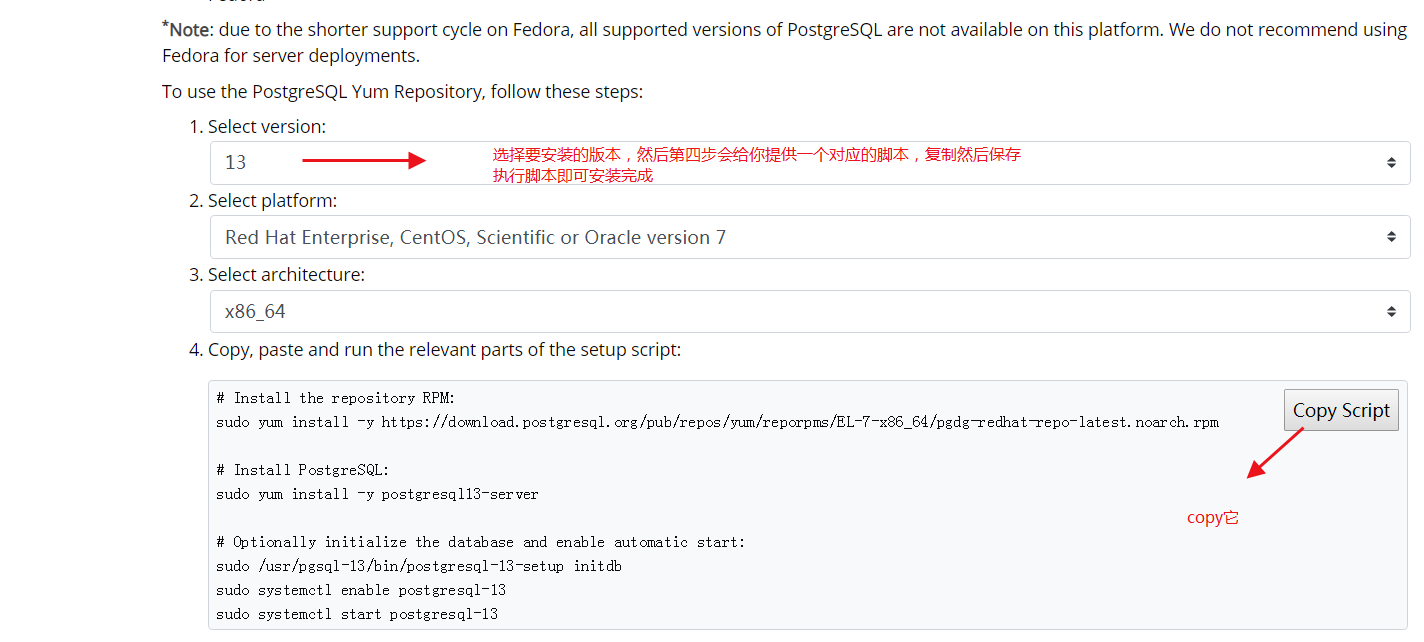Viewport: 1424px width, 642px height.
Task: Open the platform dropdown showing Red Hat Enterprise
Action: [x=700, y=237]
